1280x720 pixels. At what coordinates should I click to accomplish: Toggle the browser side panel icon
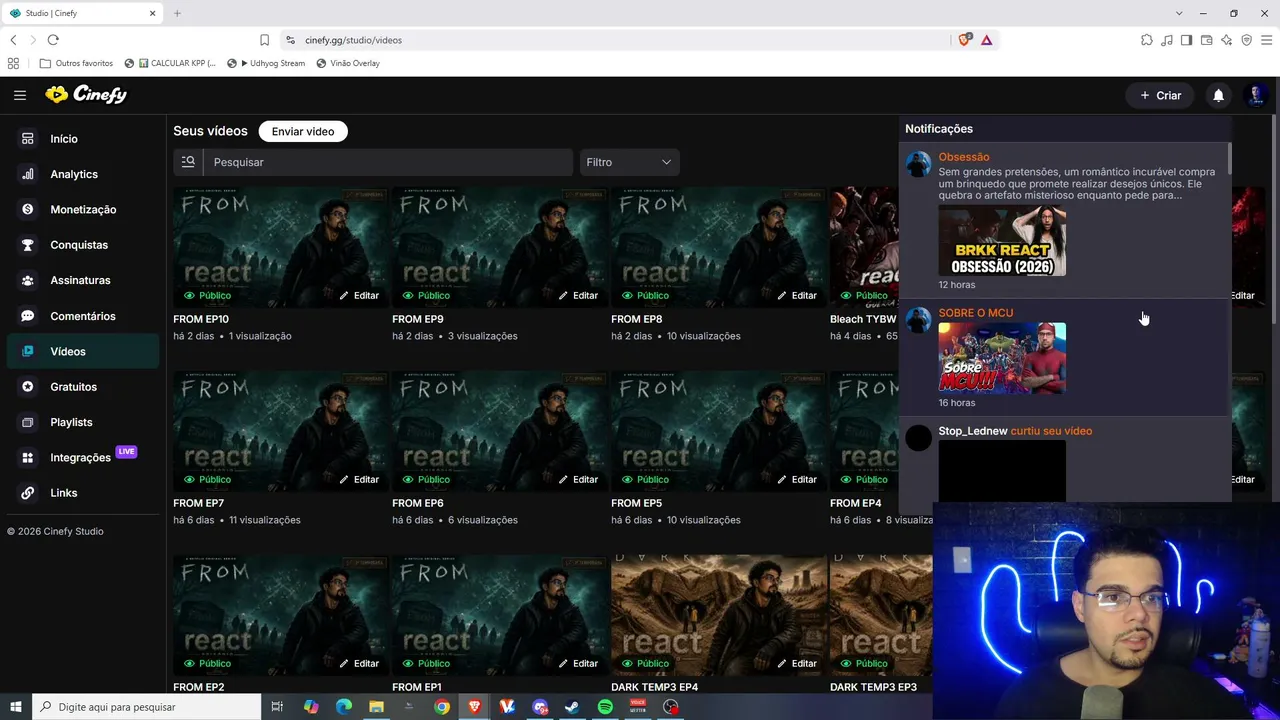[x=1186, y=40]
